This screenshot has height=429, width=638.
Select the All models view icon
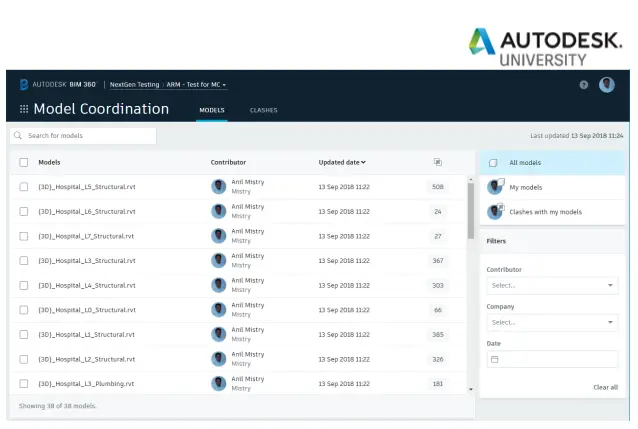tap(493, 162)
